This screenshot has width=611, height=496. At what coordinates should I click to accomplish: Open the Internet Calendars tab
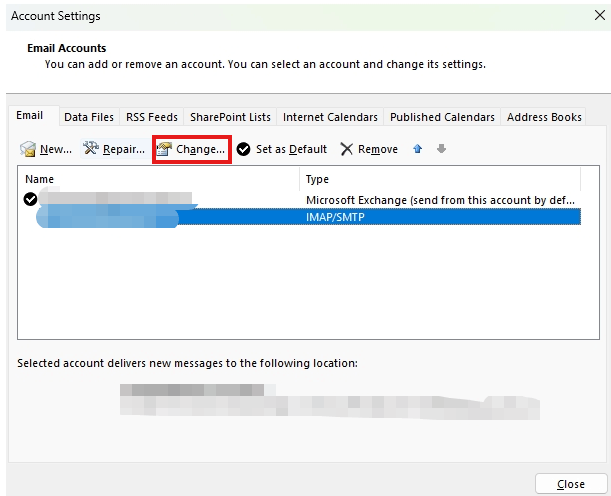(x=330, y=117)
